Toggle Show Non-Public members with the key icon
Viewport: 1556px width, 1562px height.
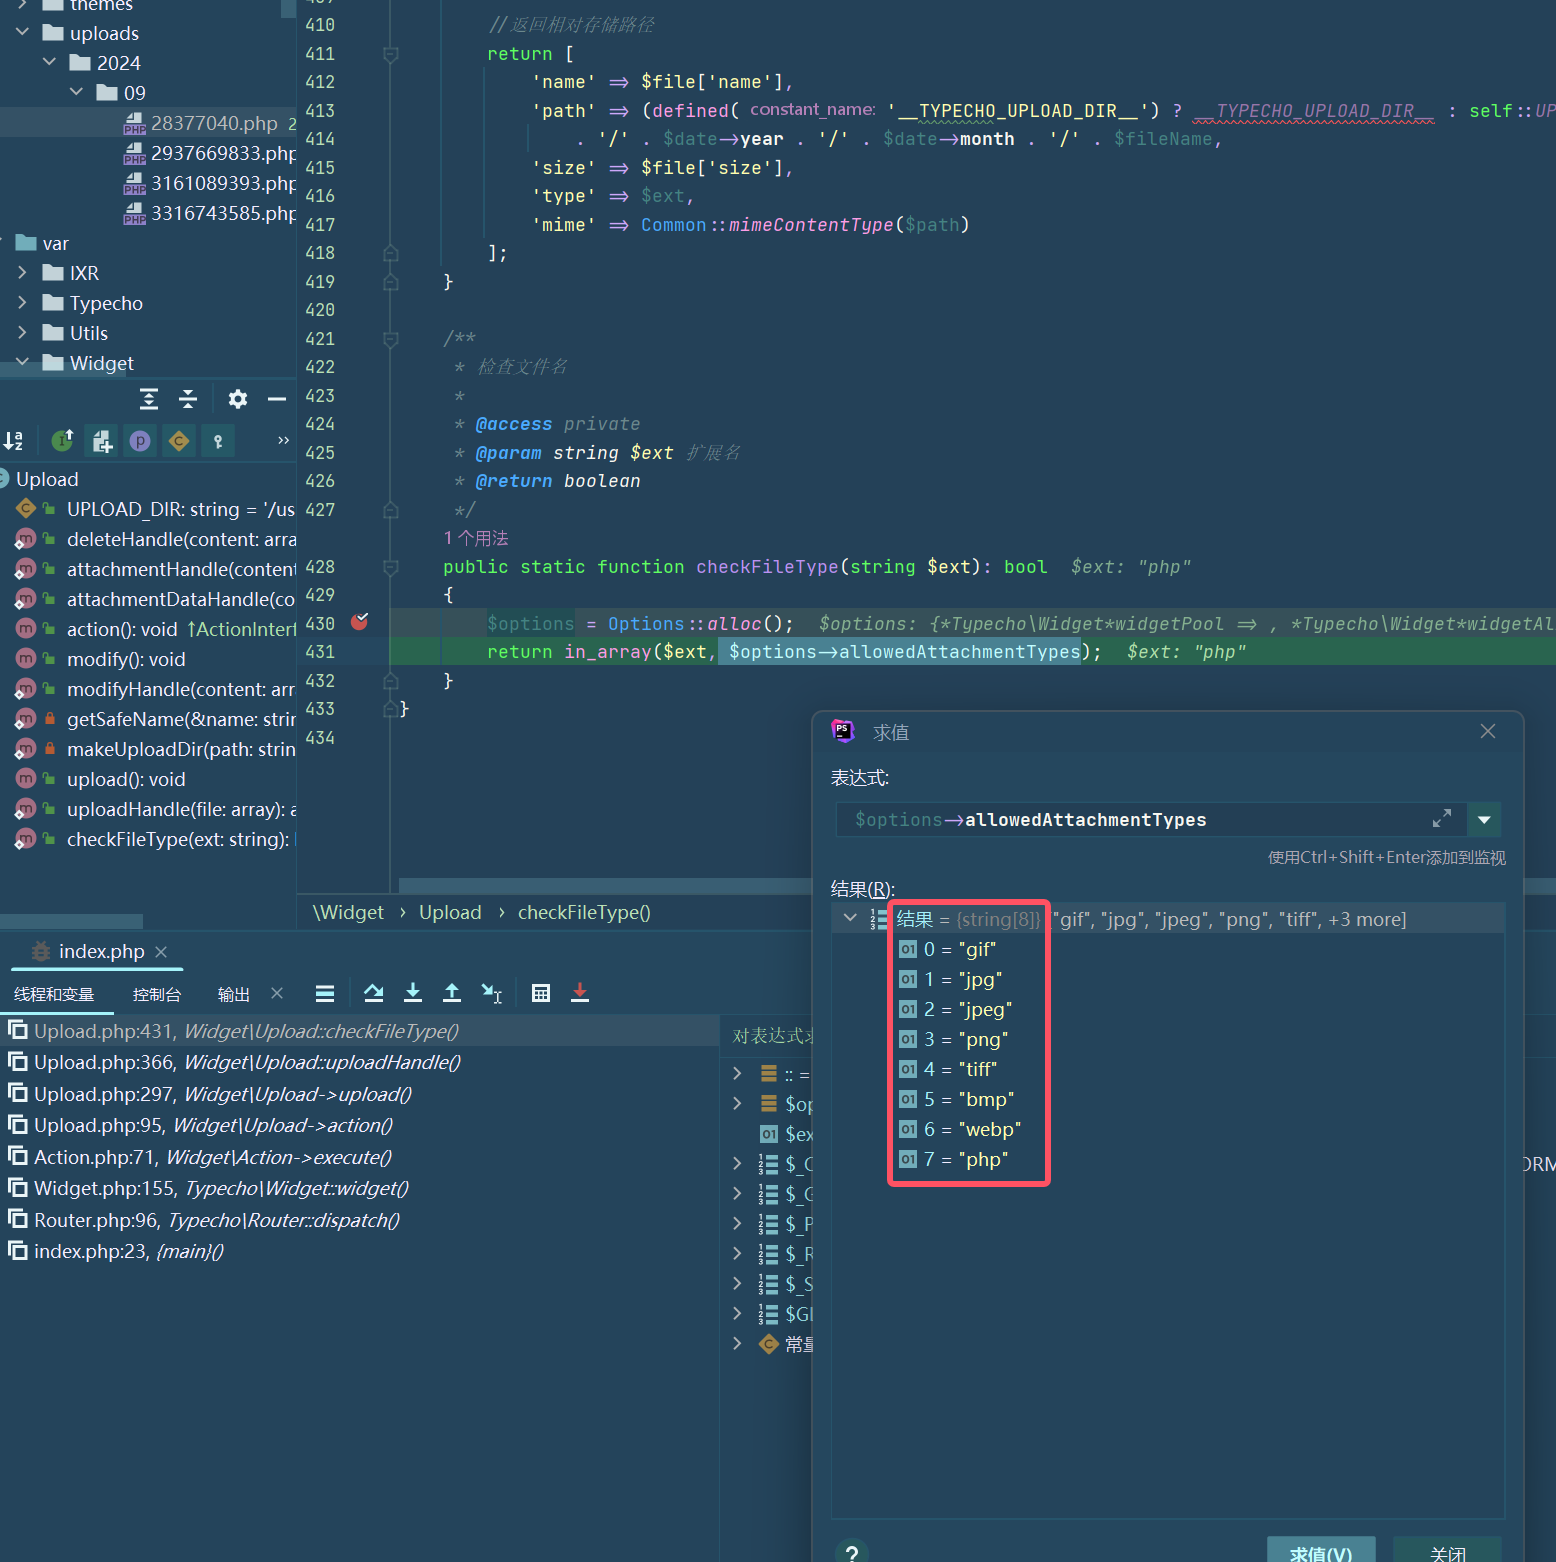pos(218,441)
